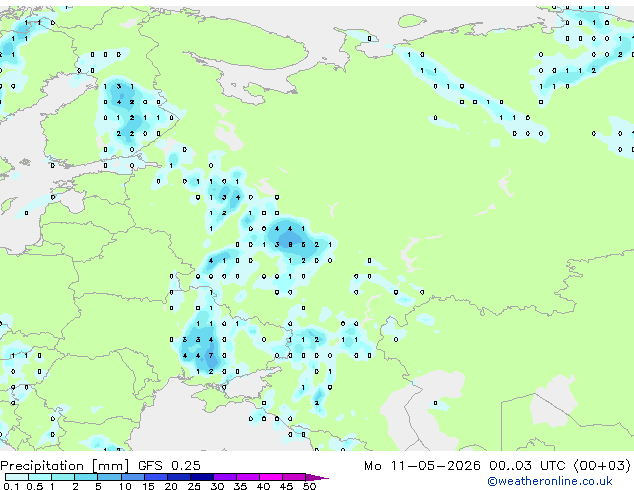The width and height of the screenshot is (634, 490).
Task: Pick the 10–15 mm legend color swatch
Action: point(132,477)
